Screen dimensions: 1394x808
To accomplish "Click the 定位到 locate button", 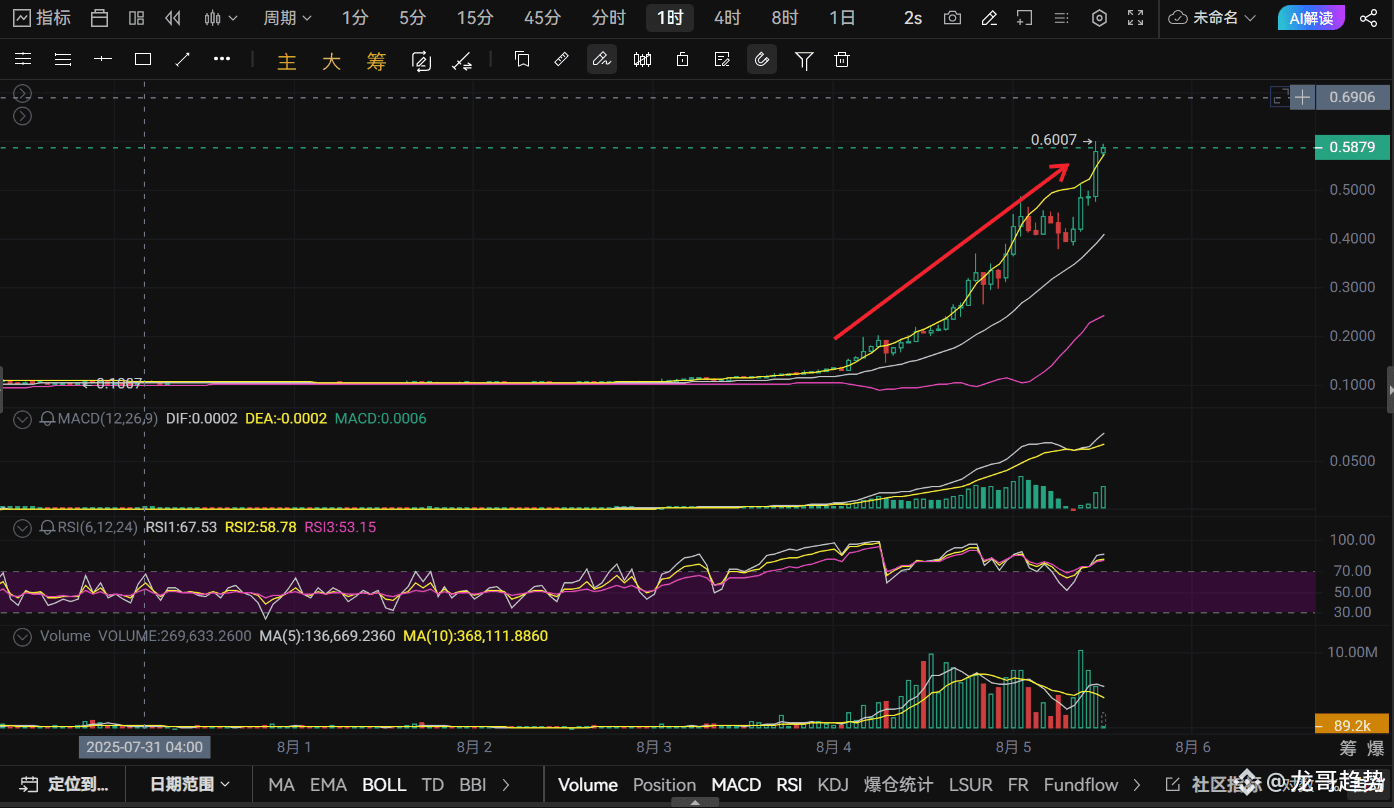I will 65,785.
